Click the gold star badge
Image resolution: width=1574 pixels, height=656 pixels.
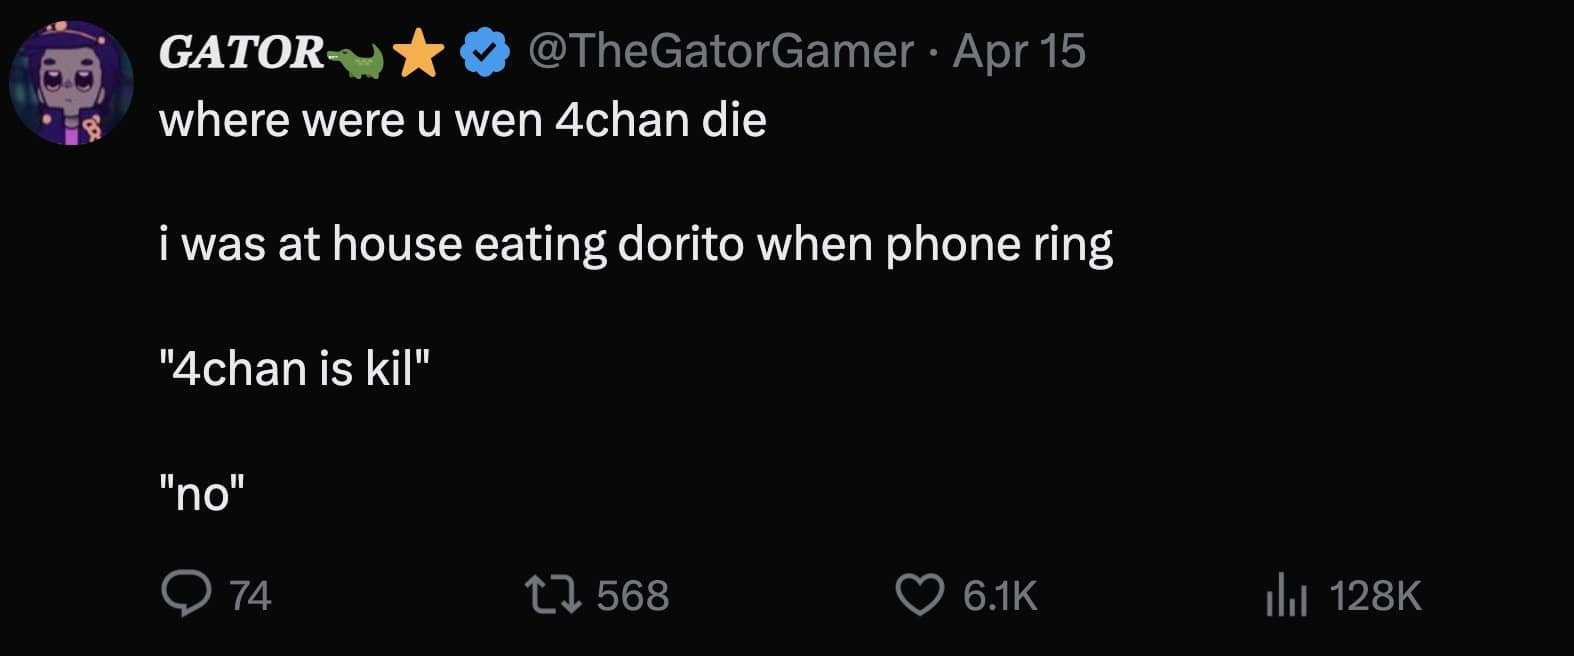tap(419, 53)
